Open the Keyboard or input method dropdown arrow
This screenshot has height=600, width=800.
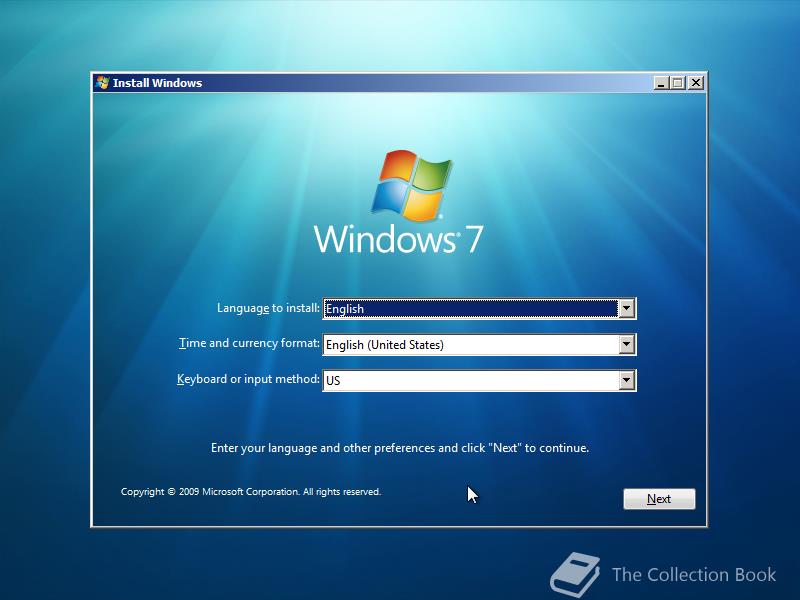coord(626,380)
